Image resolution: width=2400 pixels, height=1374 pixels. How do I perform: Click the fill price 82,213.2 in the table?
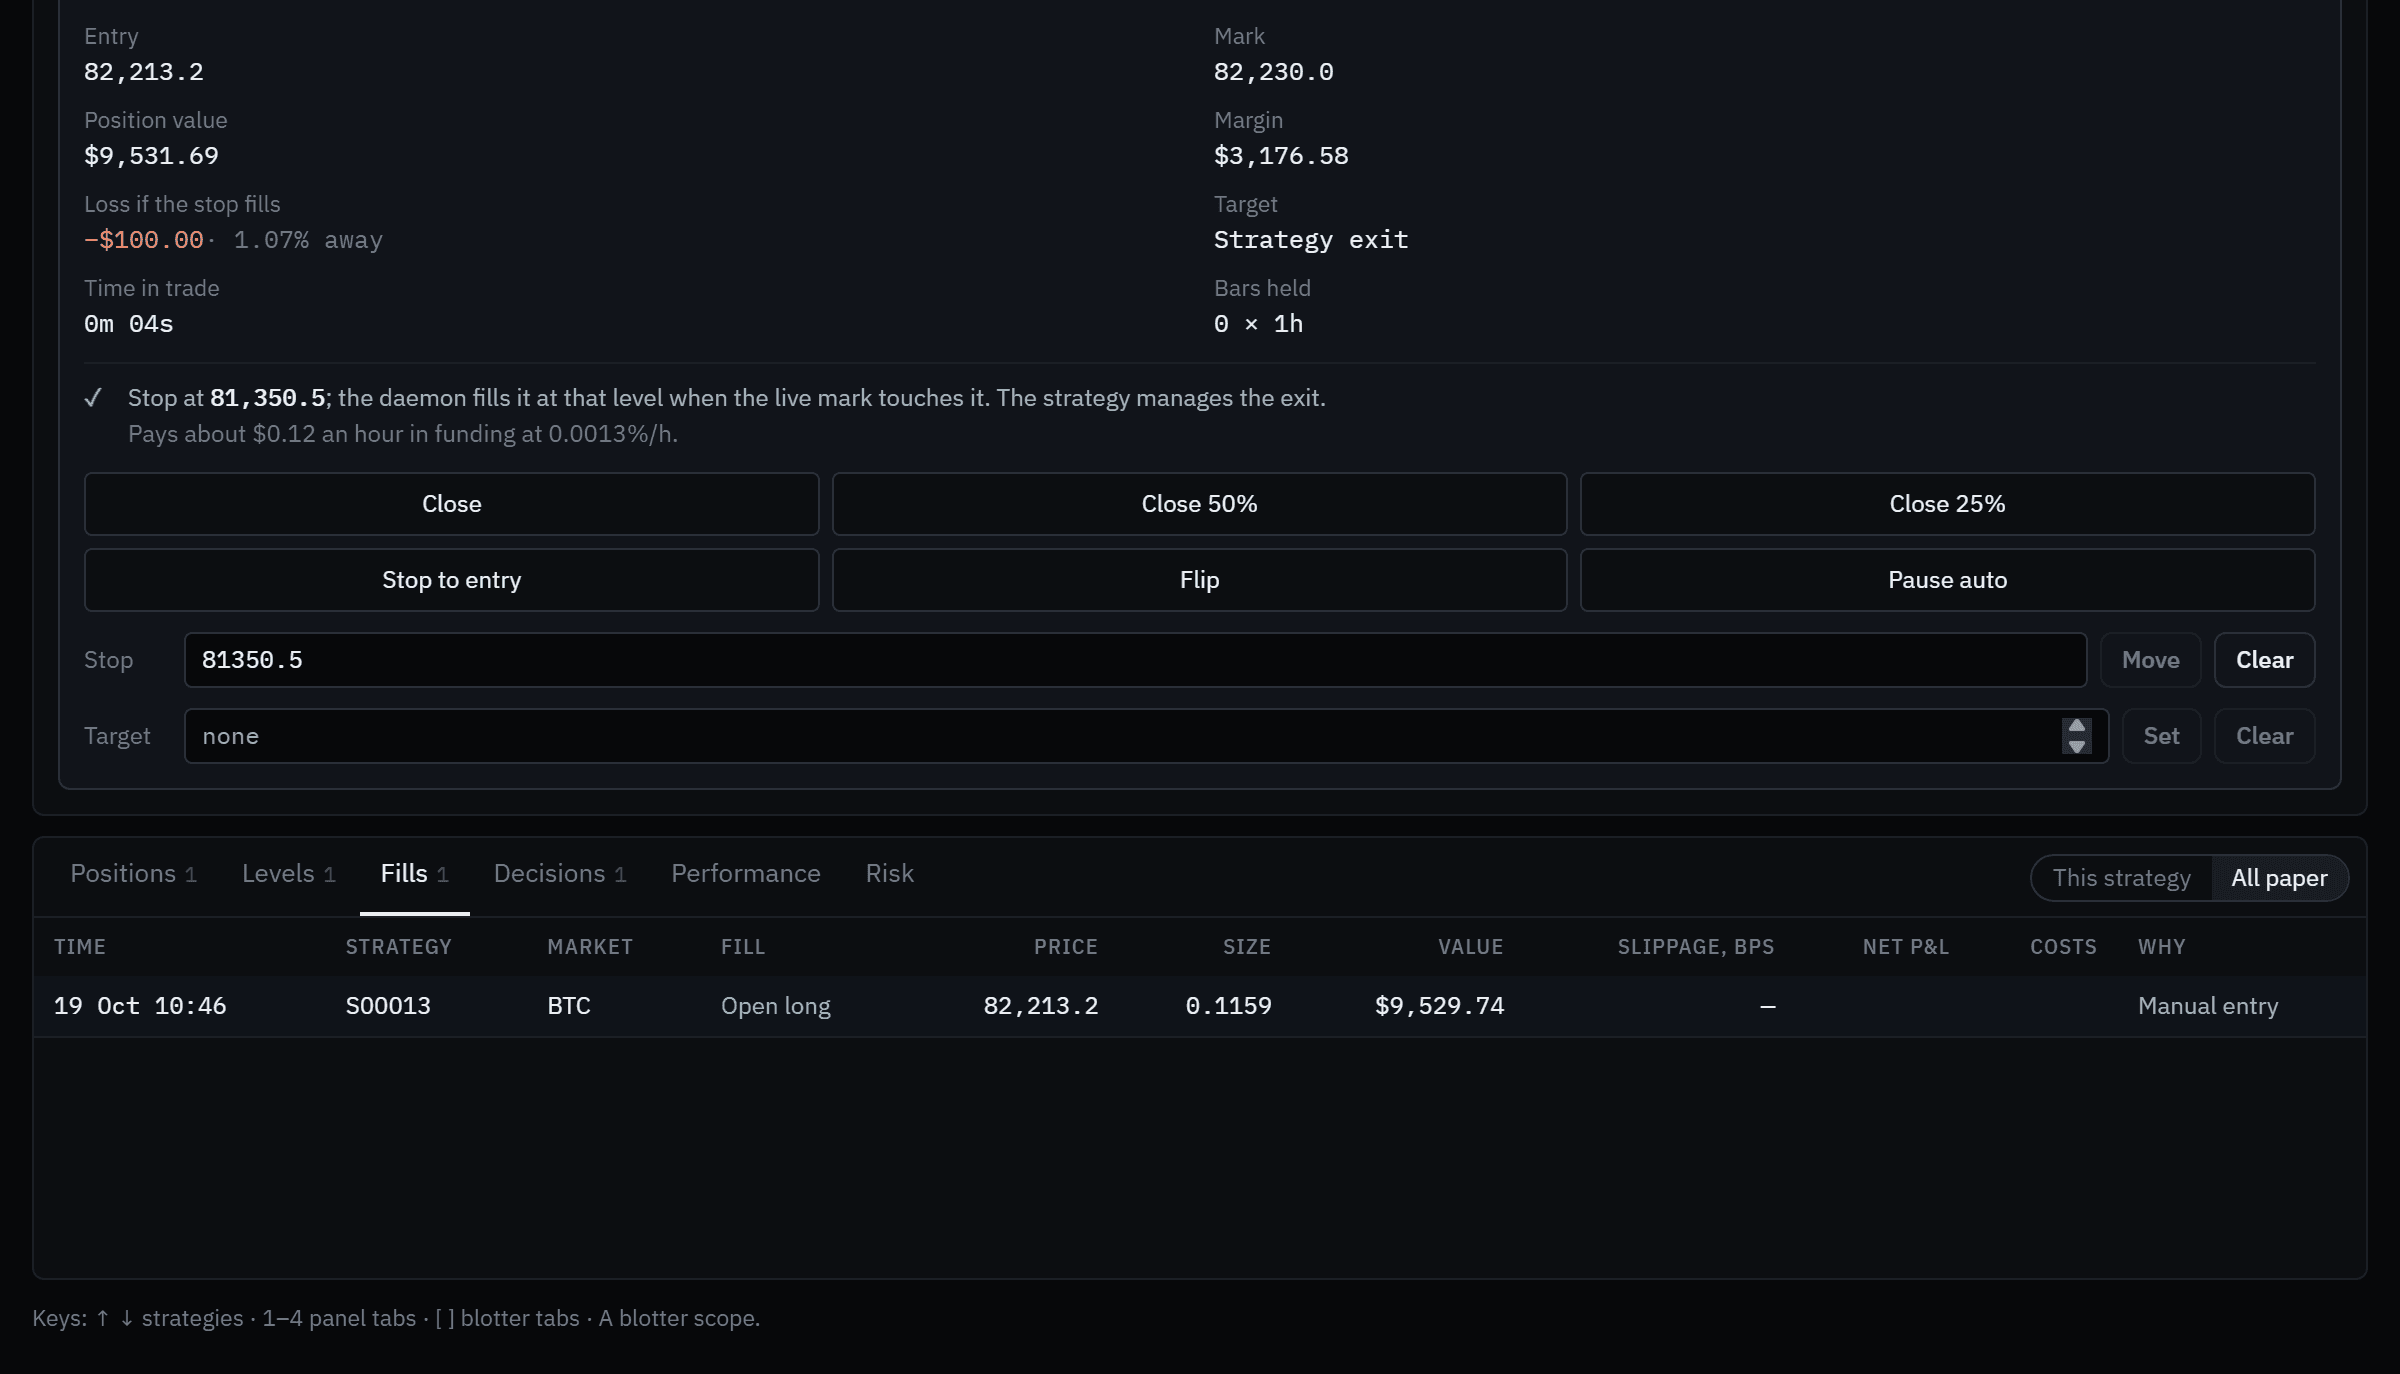tap(1040, 1006)
